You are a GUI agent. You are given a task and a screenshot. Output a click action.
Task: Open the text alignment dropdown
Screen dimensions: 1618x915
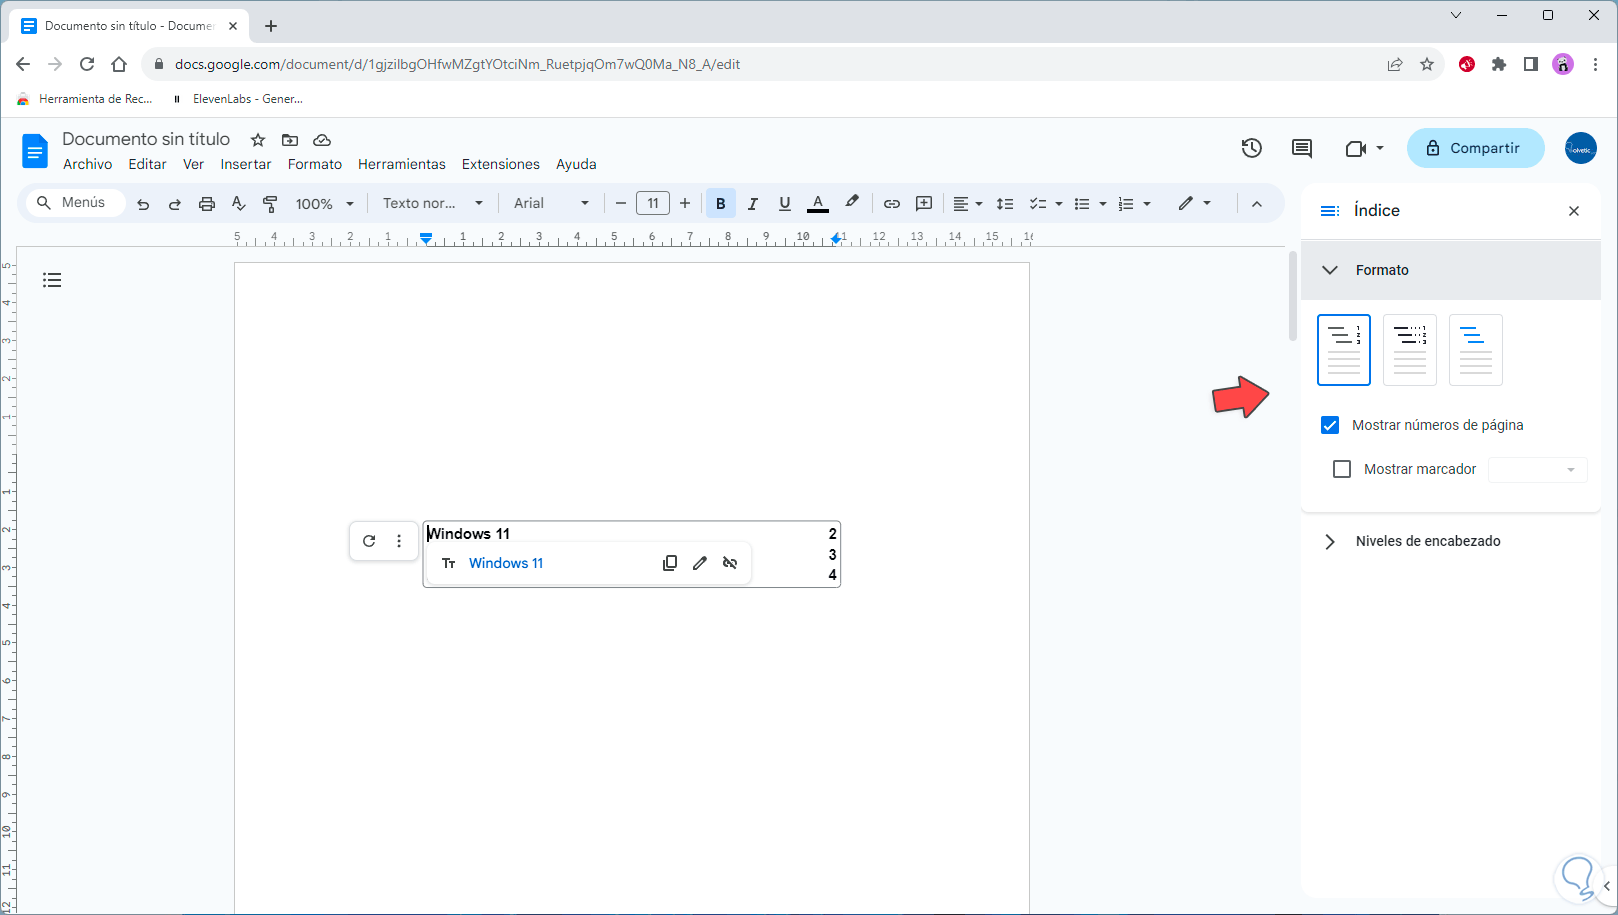coord(967,204)
